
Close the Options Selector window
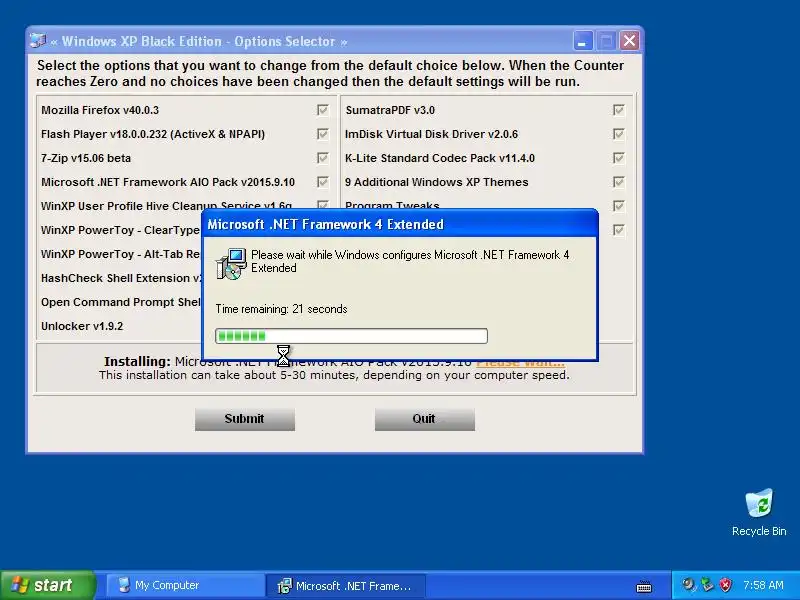coord(630,40)
